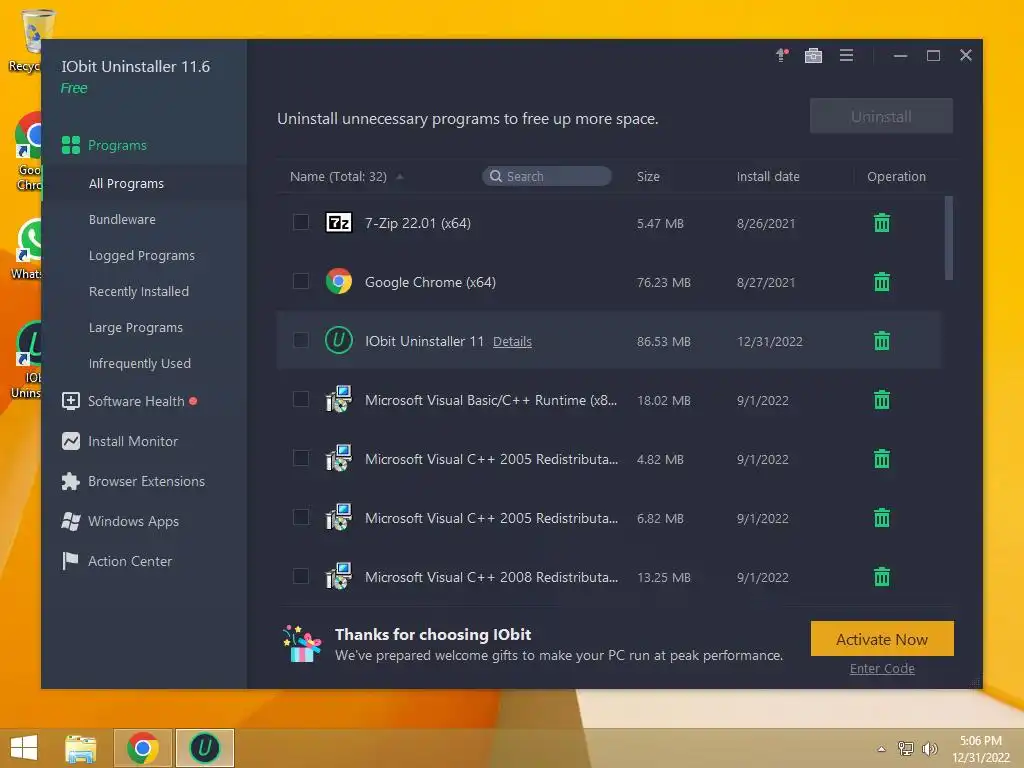Click the Windows Apps sidebar icon
The height and width of the screenshot is (768, 1024).
pos(71,521)
